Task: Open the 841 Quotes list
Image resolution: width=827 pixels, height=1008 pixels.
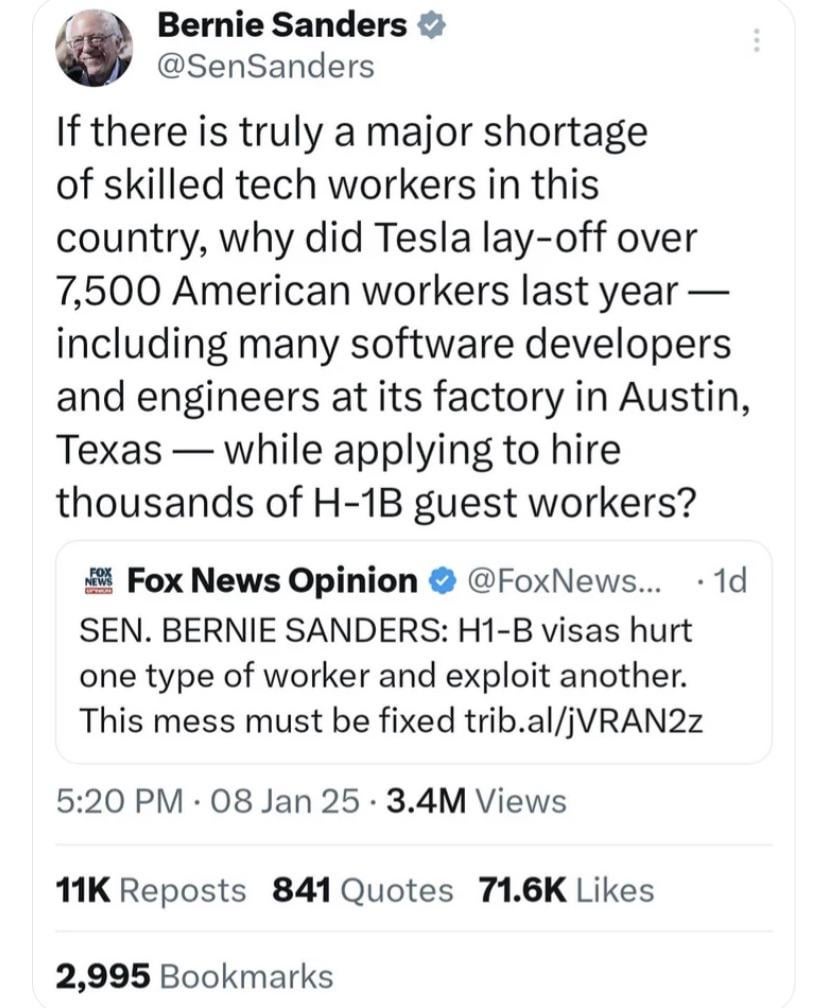Action: pos(362,889)
